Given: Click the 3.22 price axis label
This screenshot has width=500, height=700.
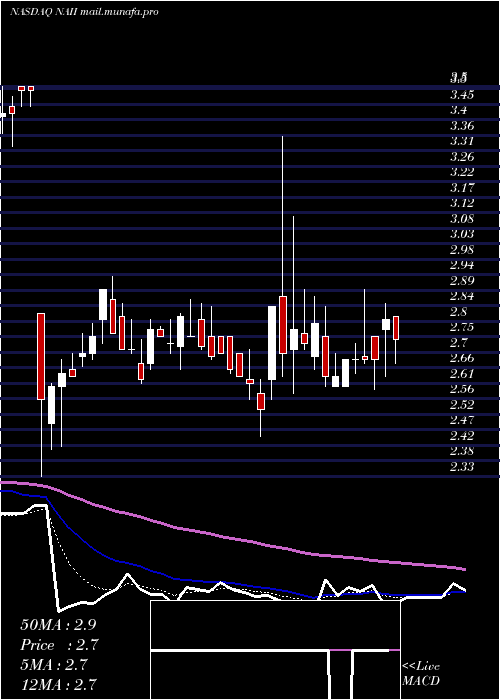Looking at the screenshot, I should click(x=462, y=172).
